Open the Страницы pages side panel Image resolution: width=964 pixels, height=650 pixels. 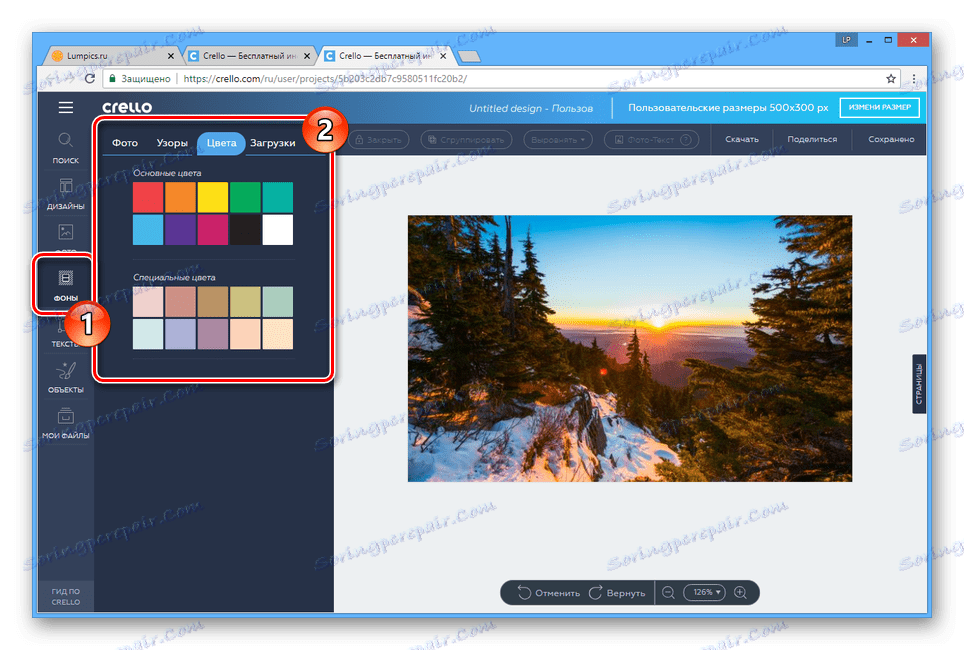tap(919, 384)
